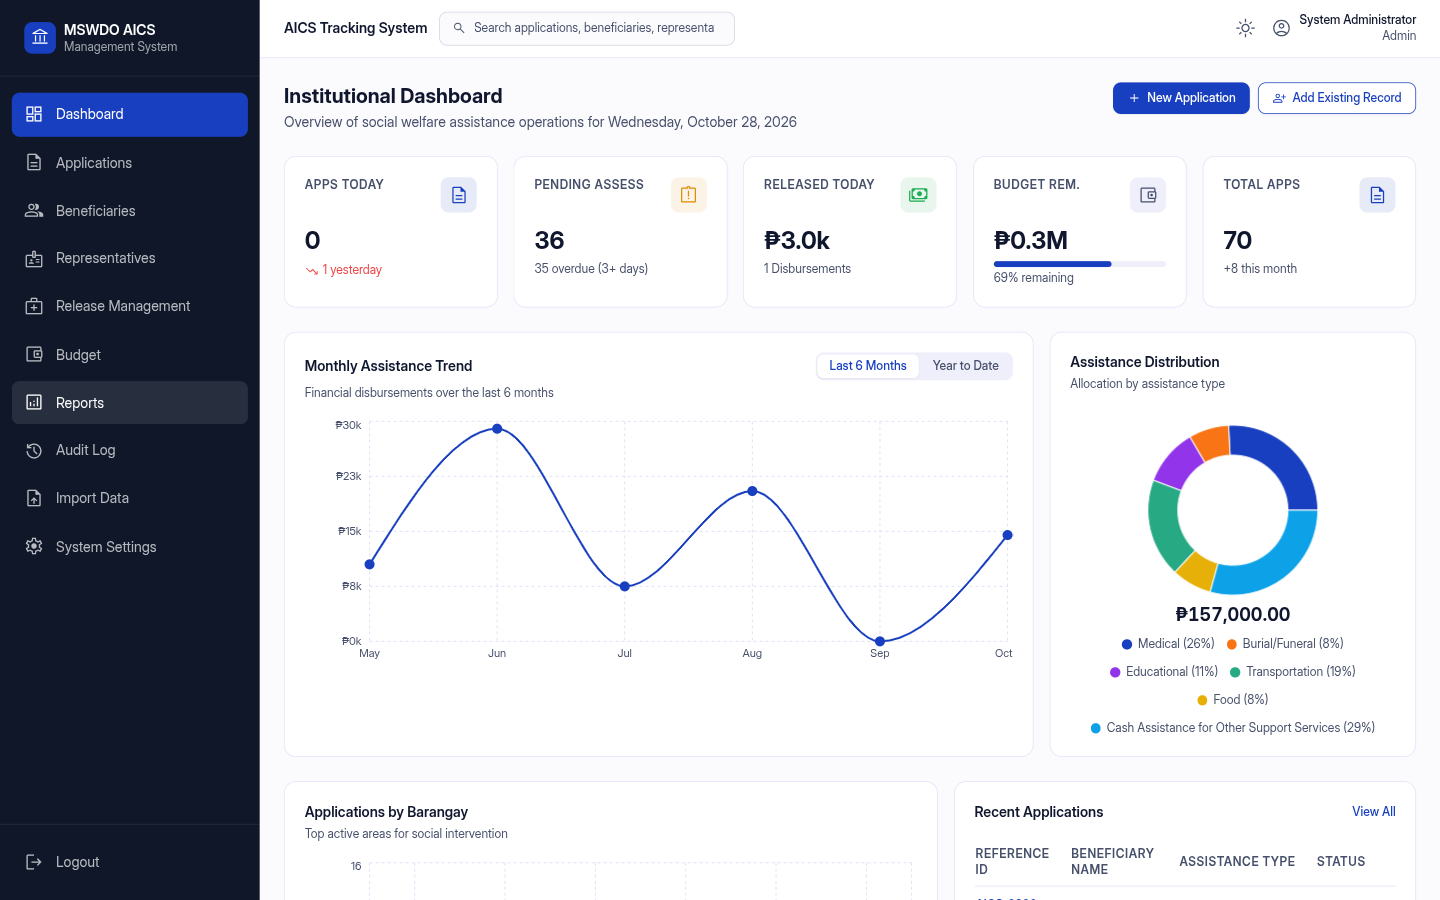Click the search magnifier icon

point(459,28)
